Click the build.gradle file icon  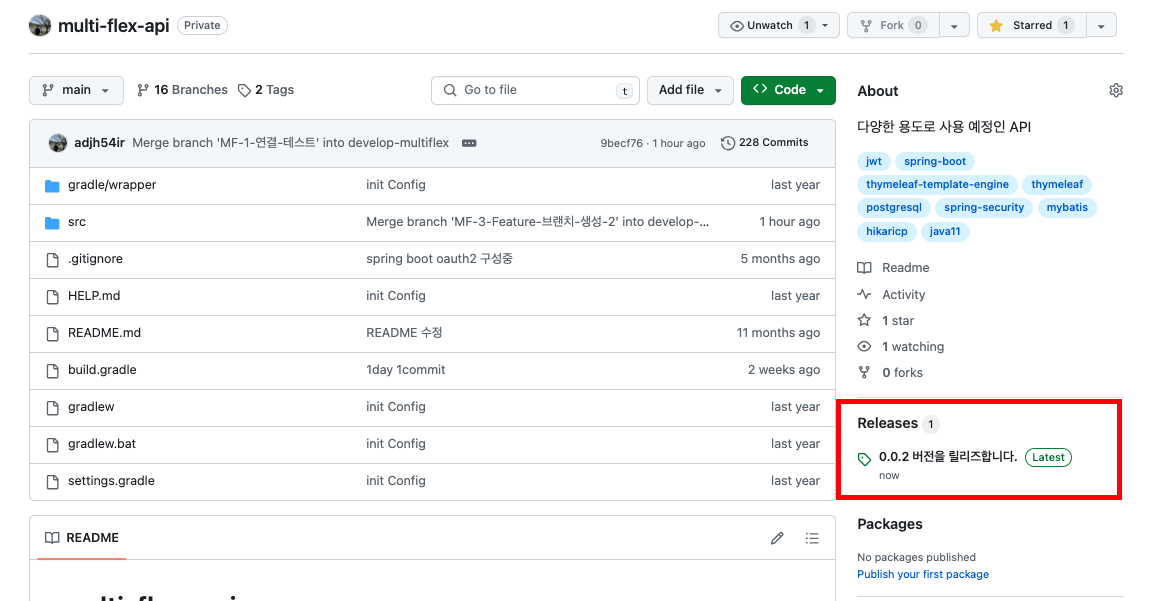point(52,371)
